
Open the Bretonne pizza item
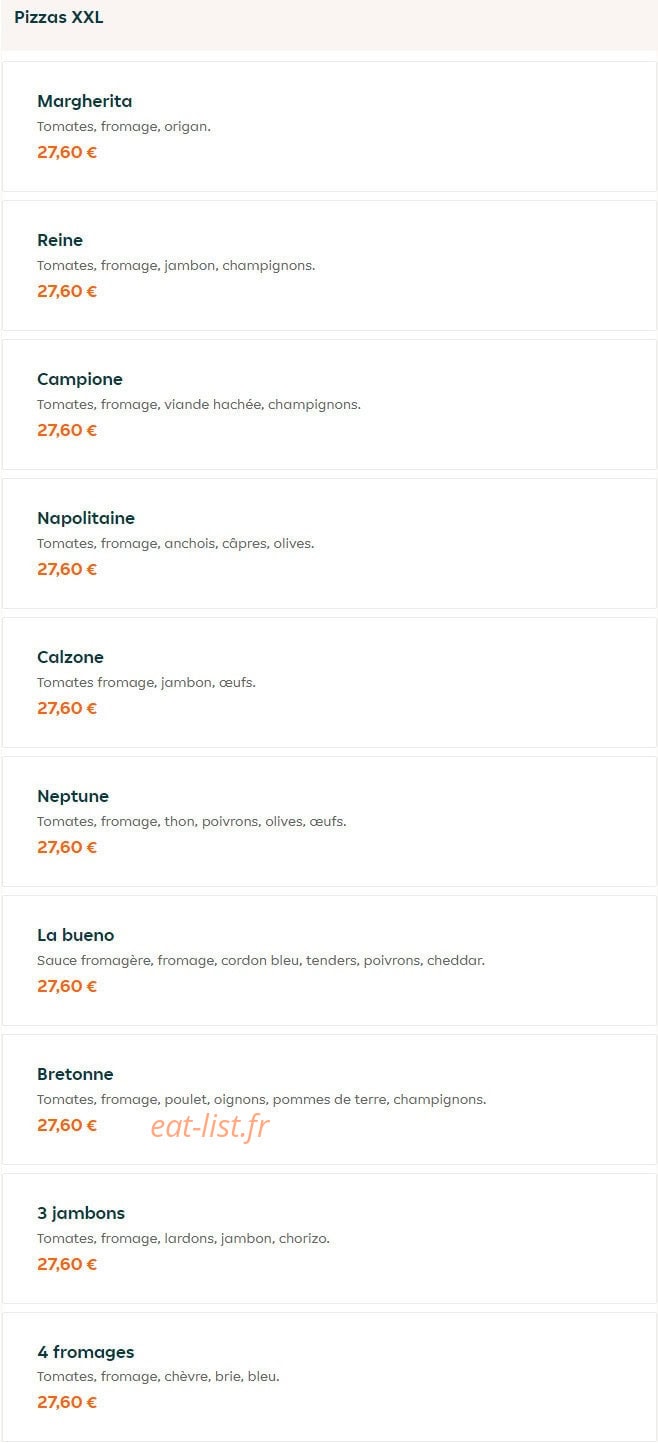click(x=329, y=1099)
